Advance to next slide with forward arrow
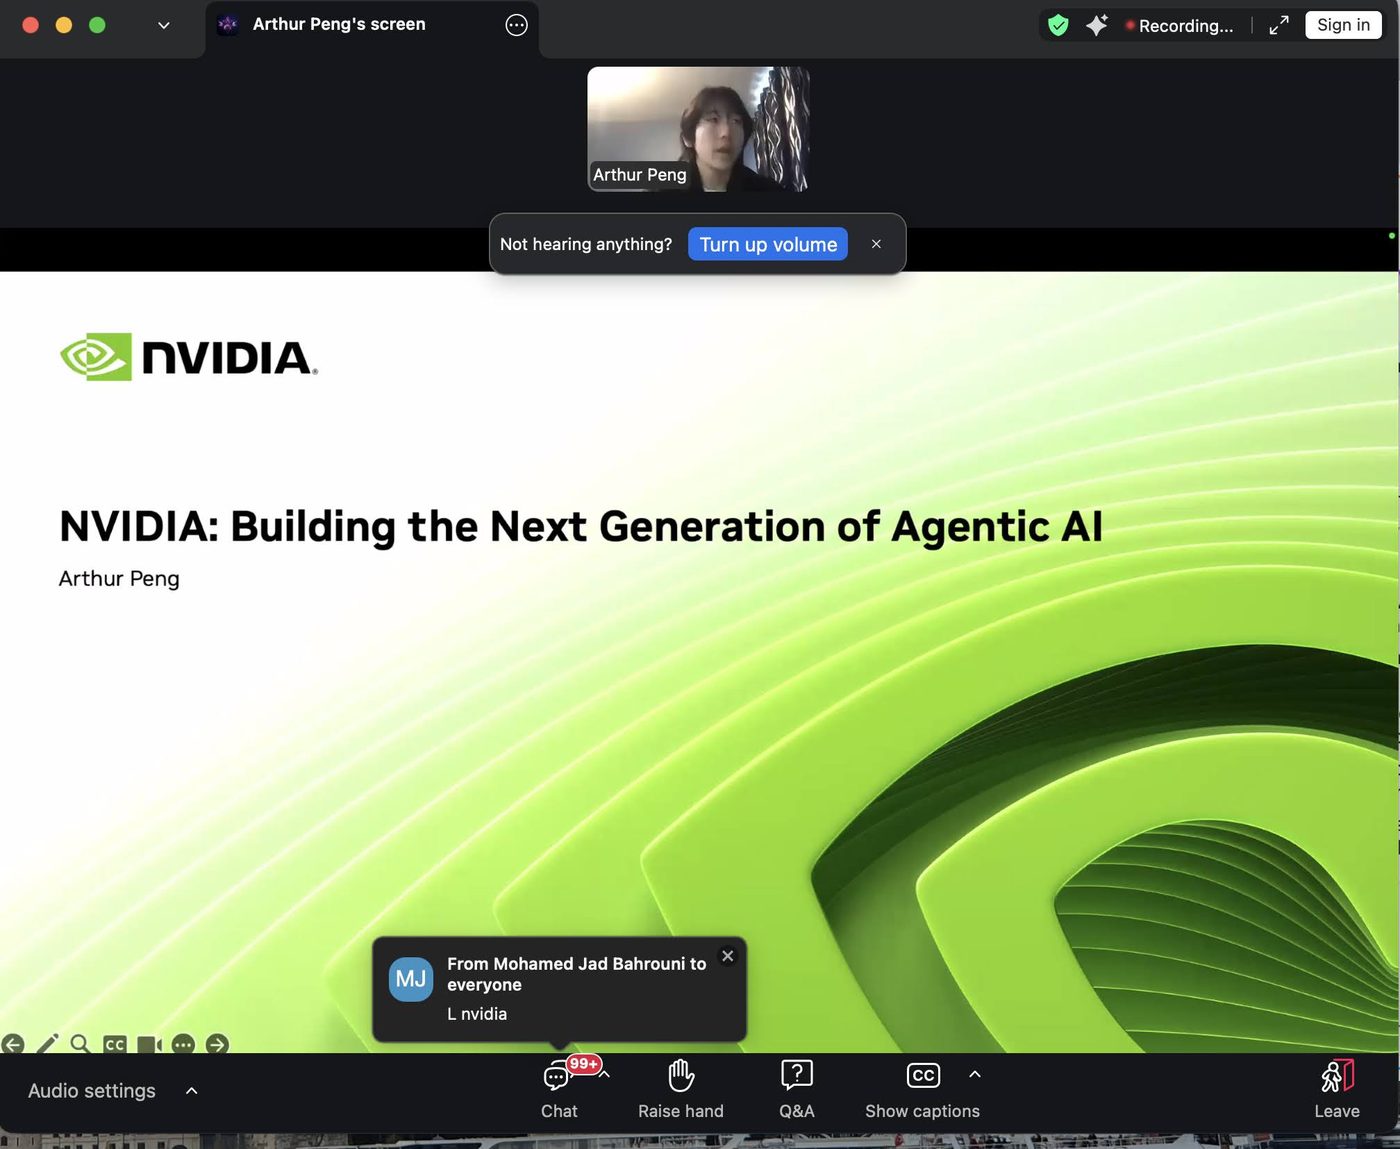Image resolution: width=1400 pixels, height=1149 pixels. tap(217, 1044)
